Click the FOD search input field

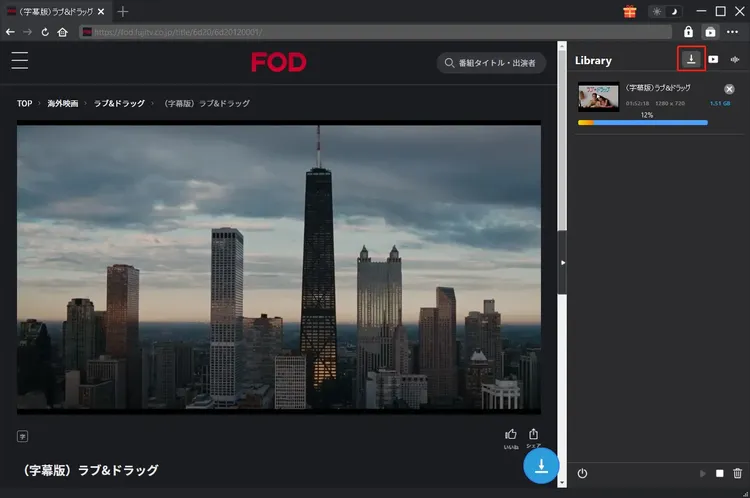[x=492, y=63]
